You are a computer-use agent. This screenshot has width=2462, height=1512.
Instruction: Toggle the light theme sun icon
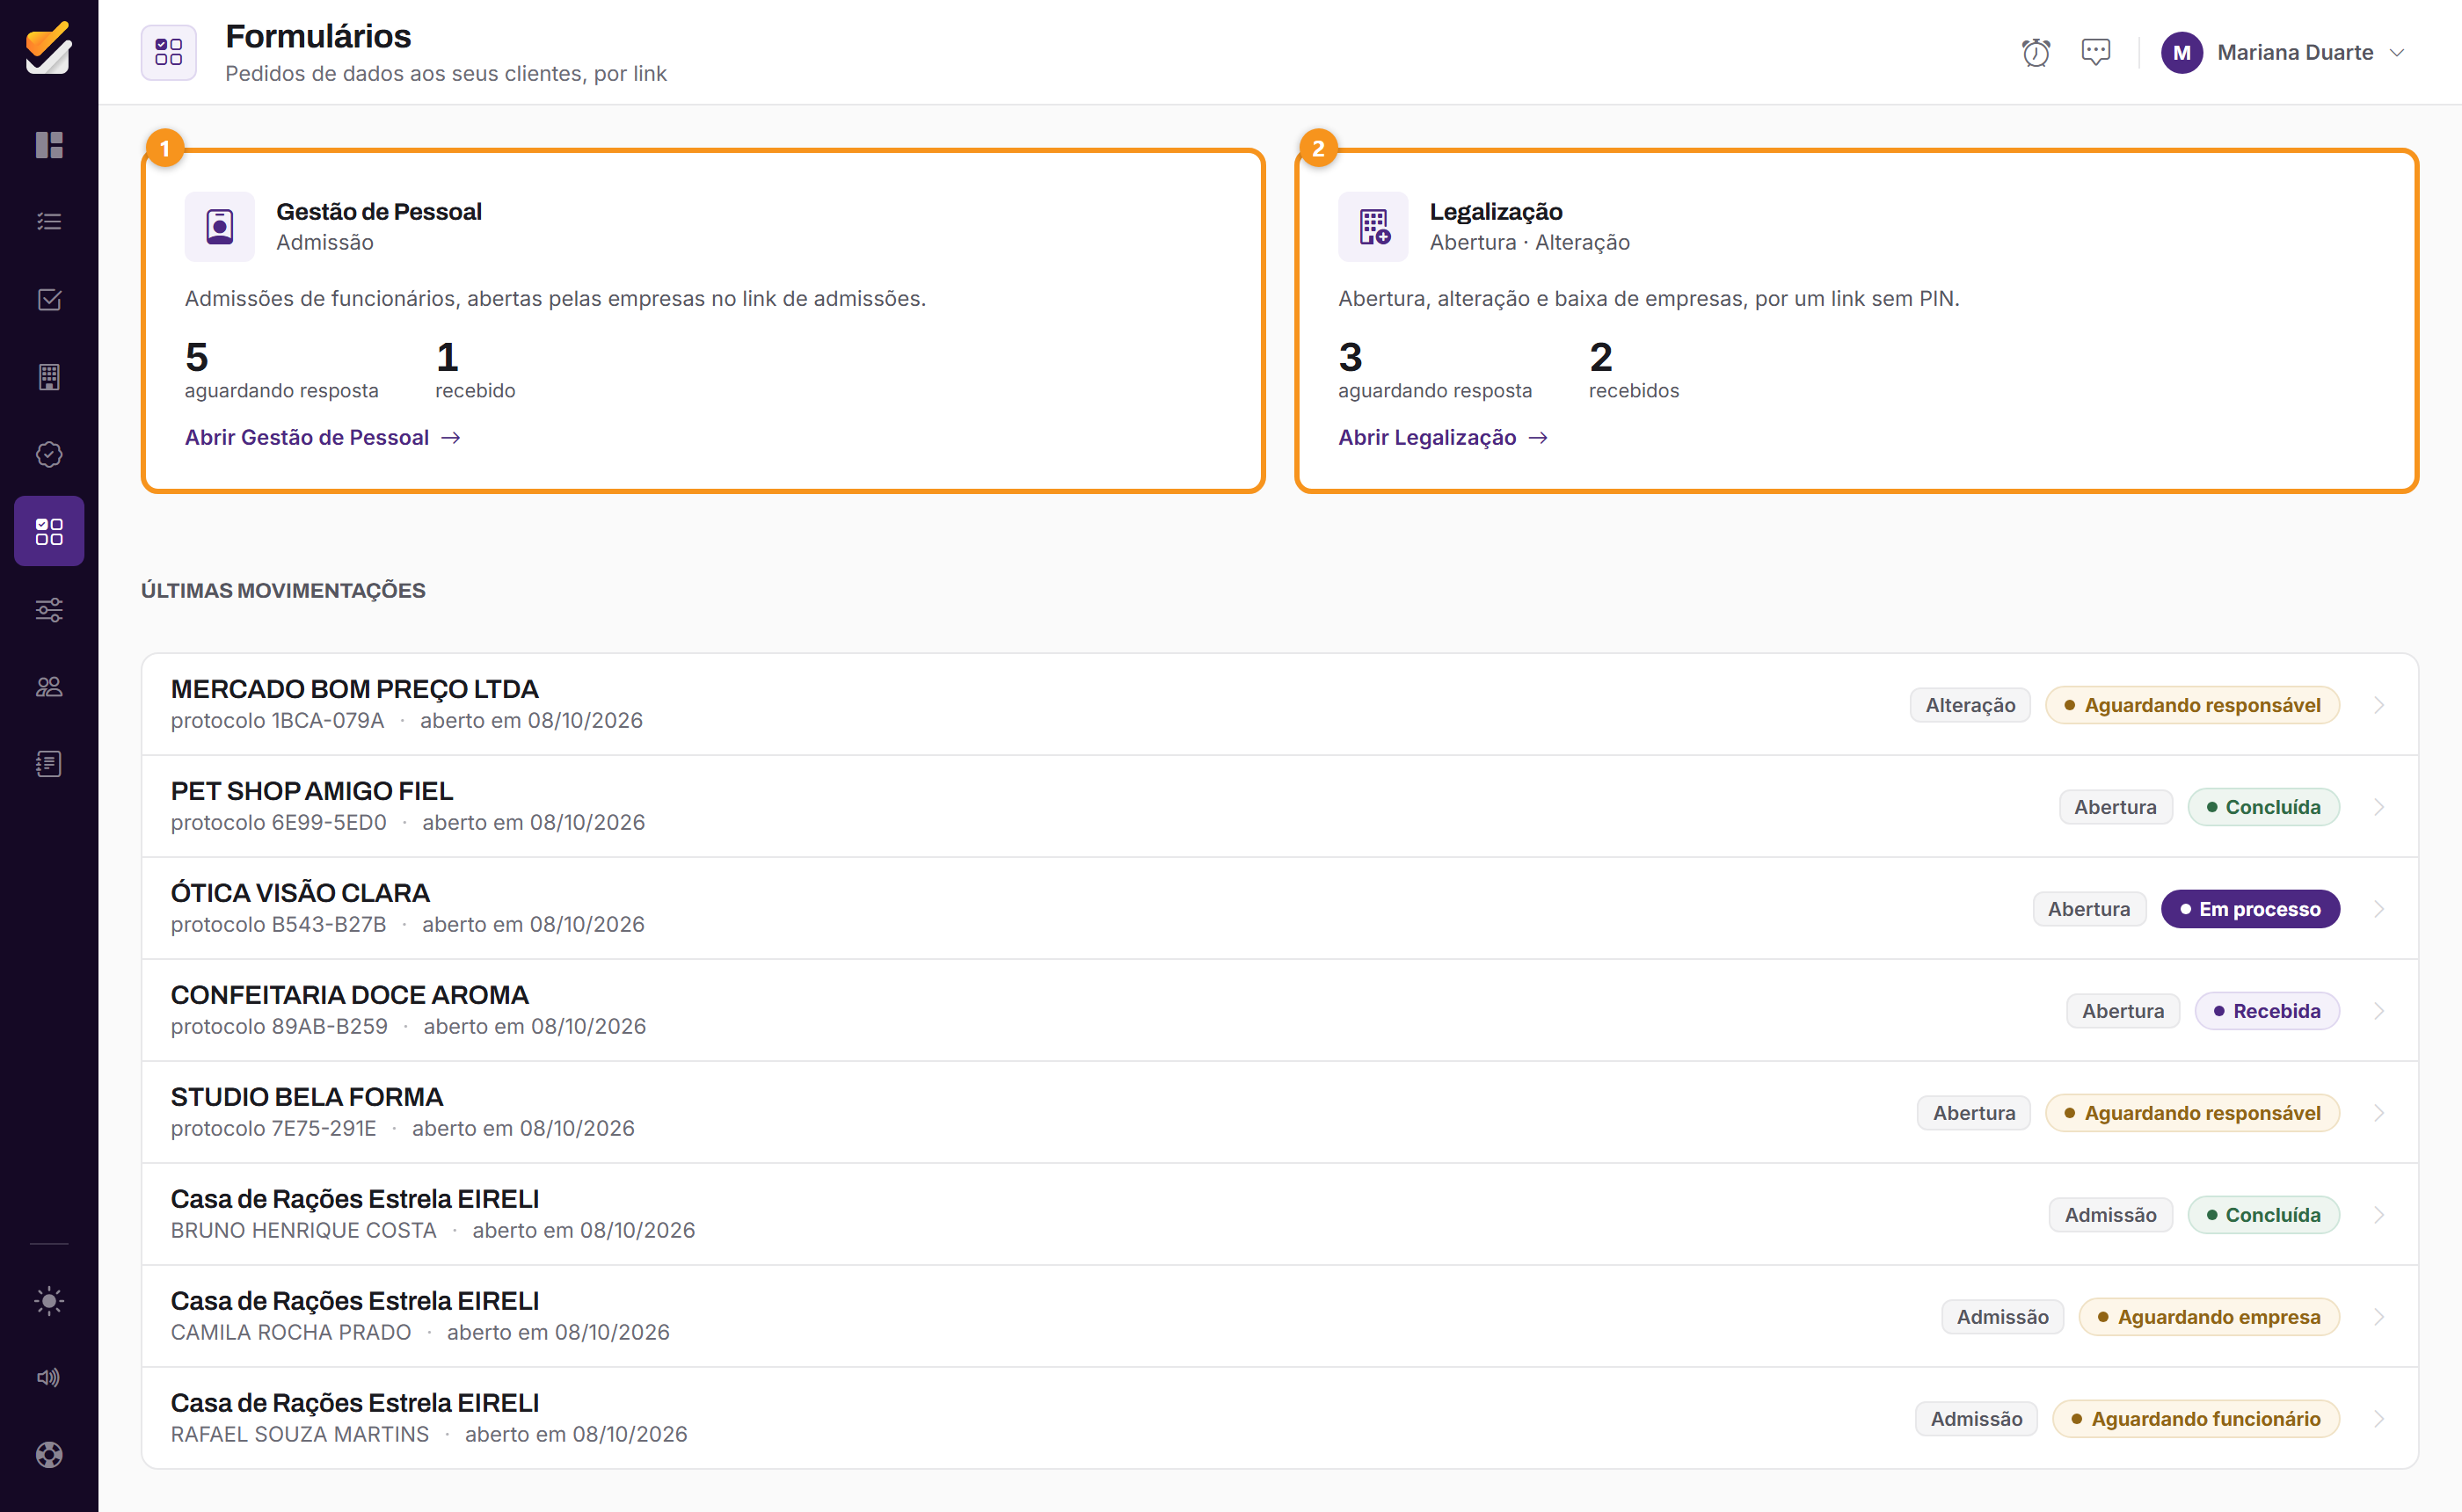tap(49, 1300)
